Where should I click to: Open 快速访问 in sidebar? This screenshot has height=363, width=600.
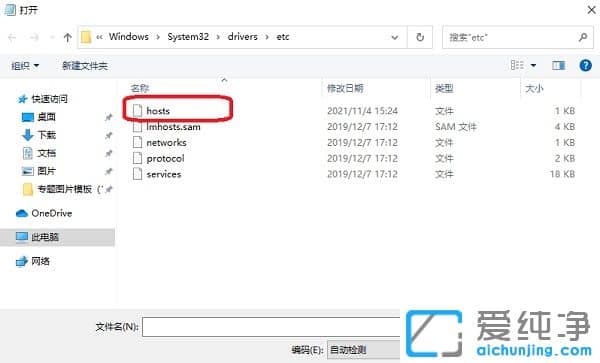coord(49,99)
